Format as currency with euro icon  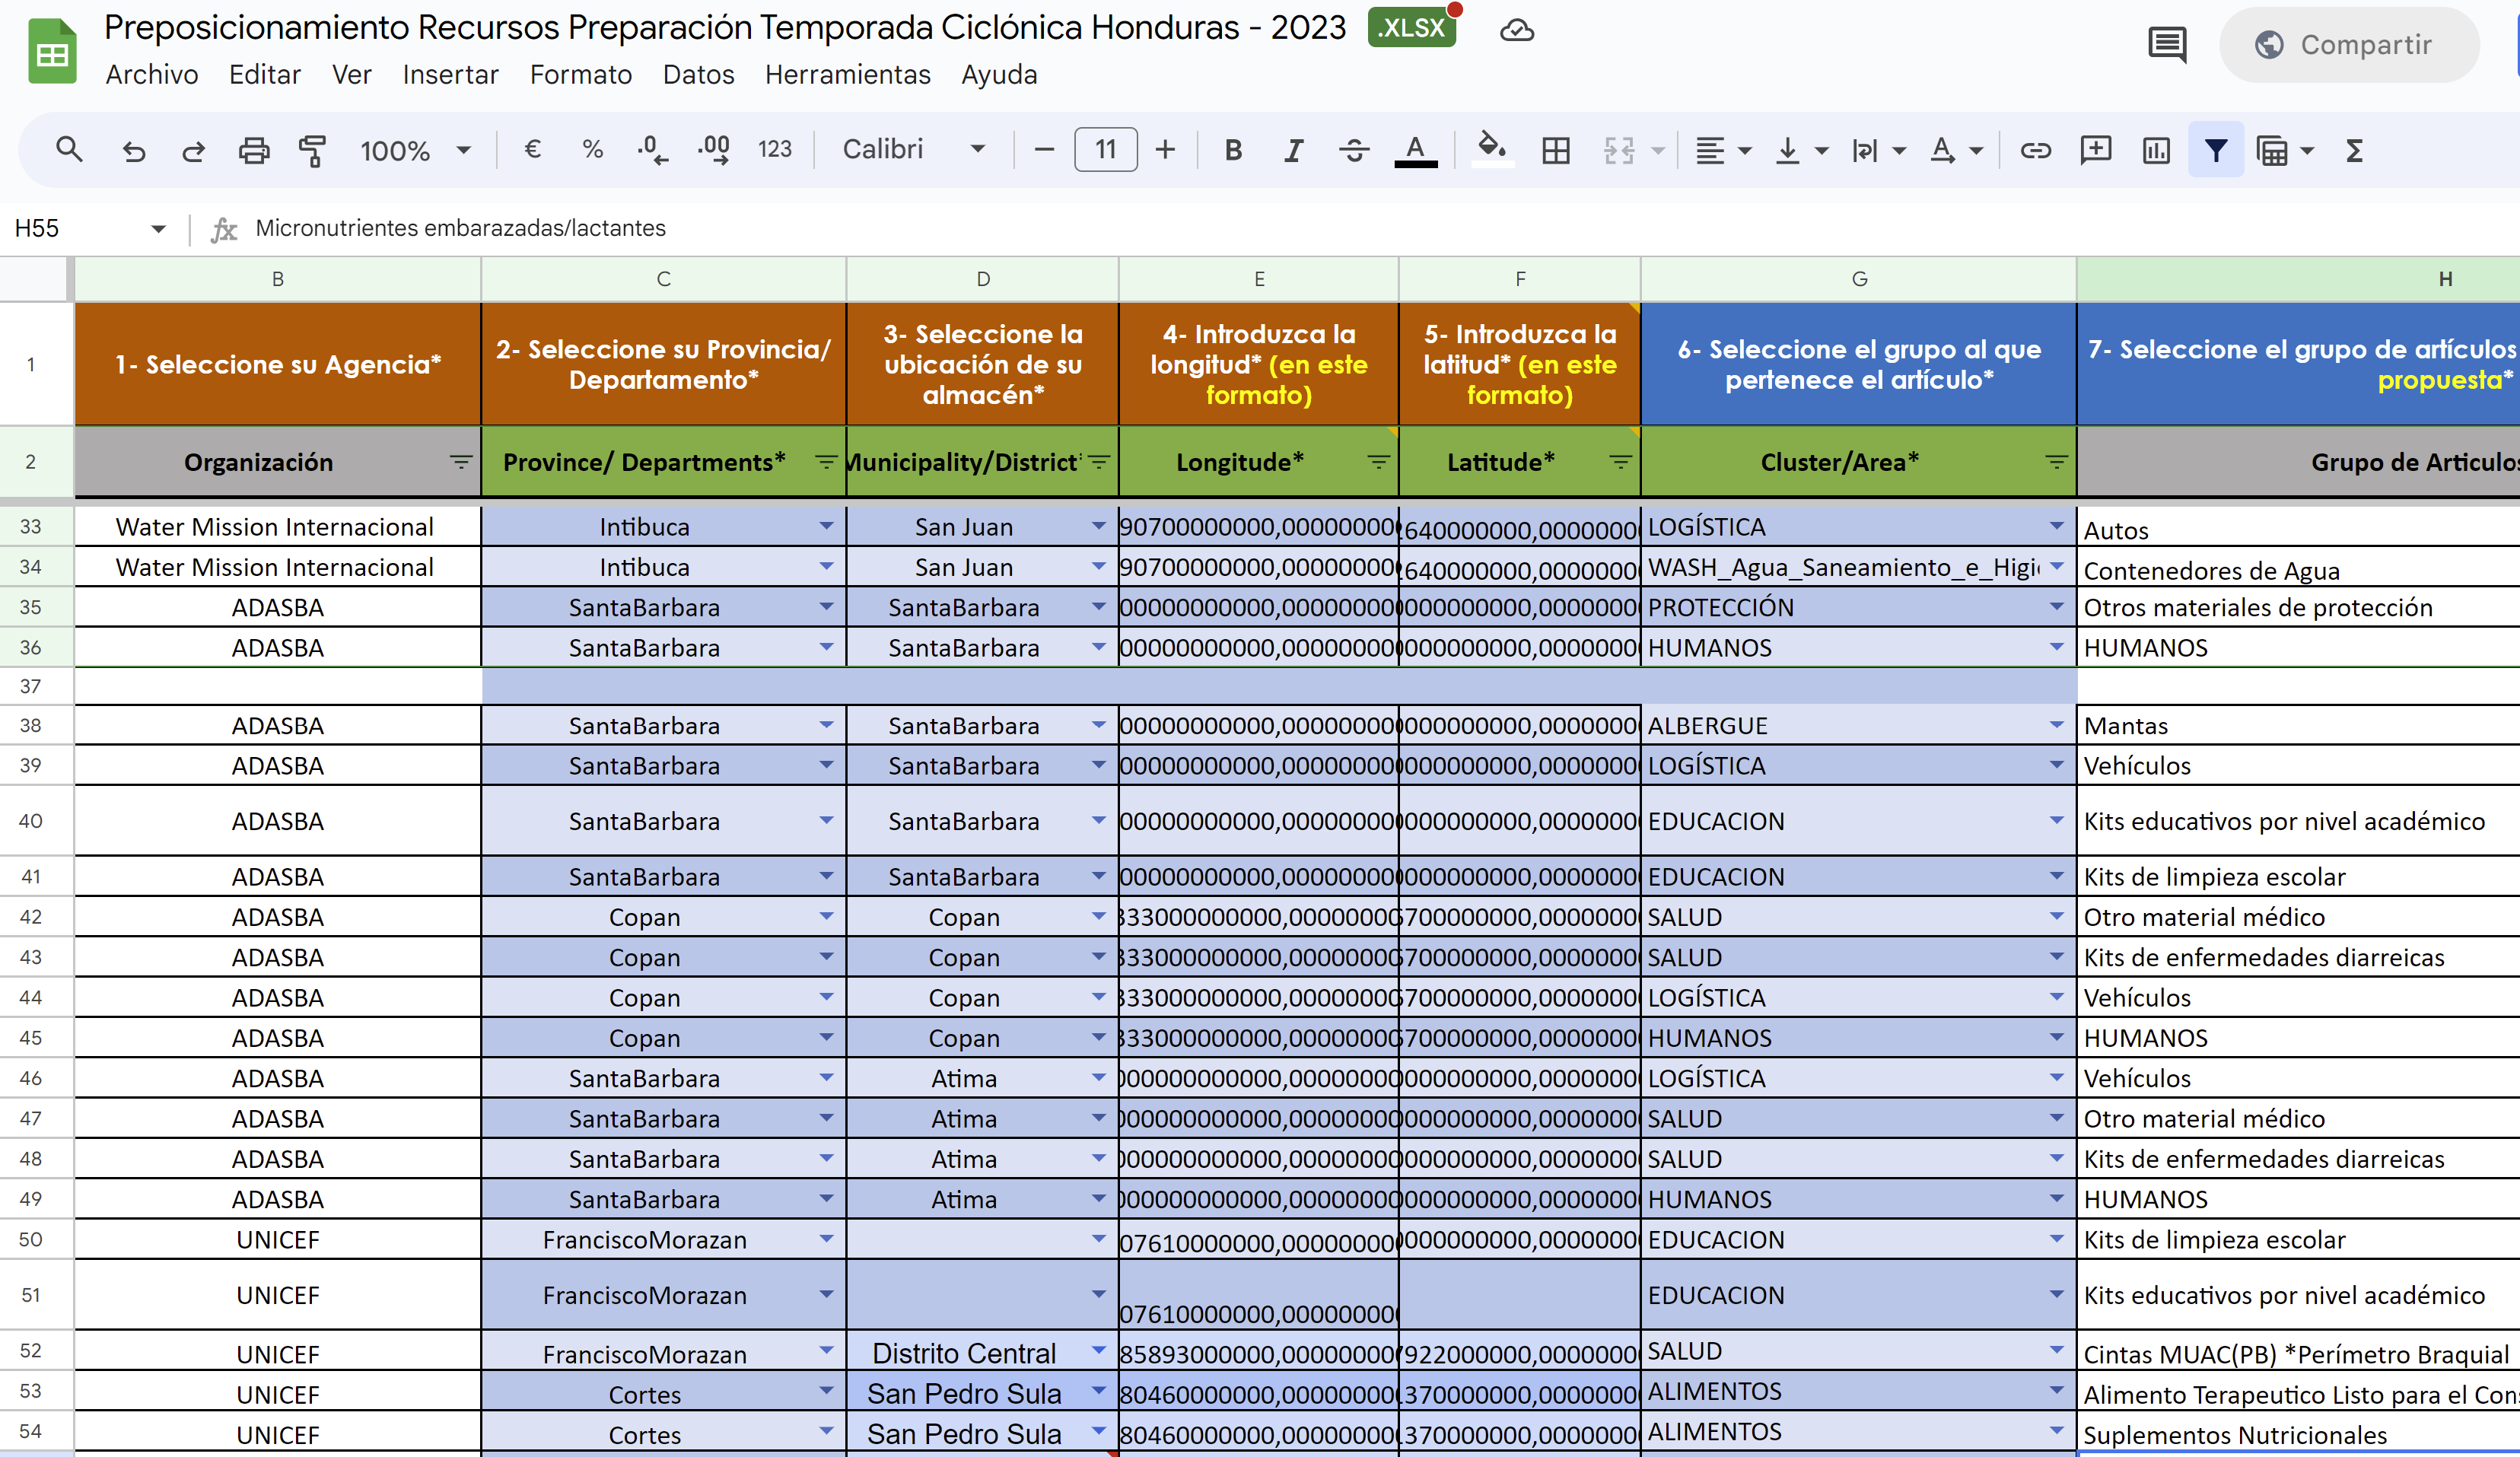point(533,150)
